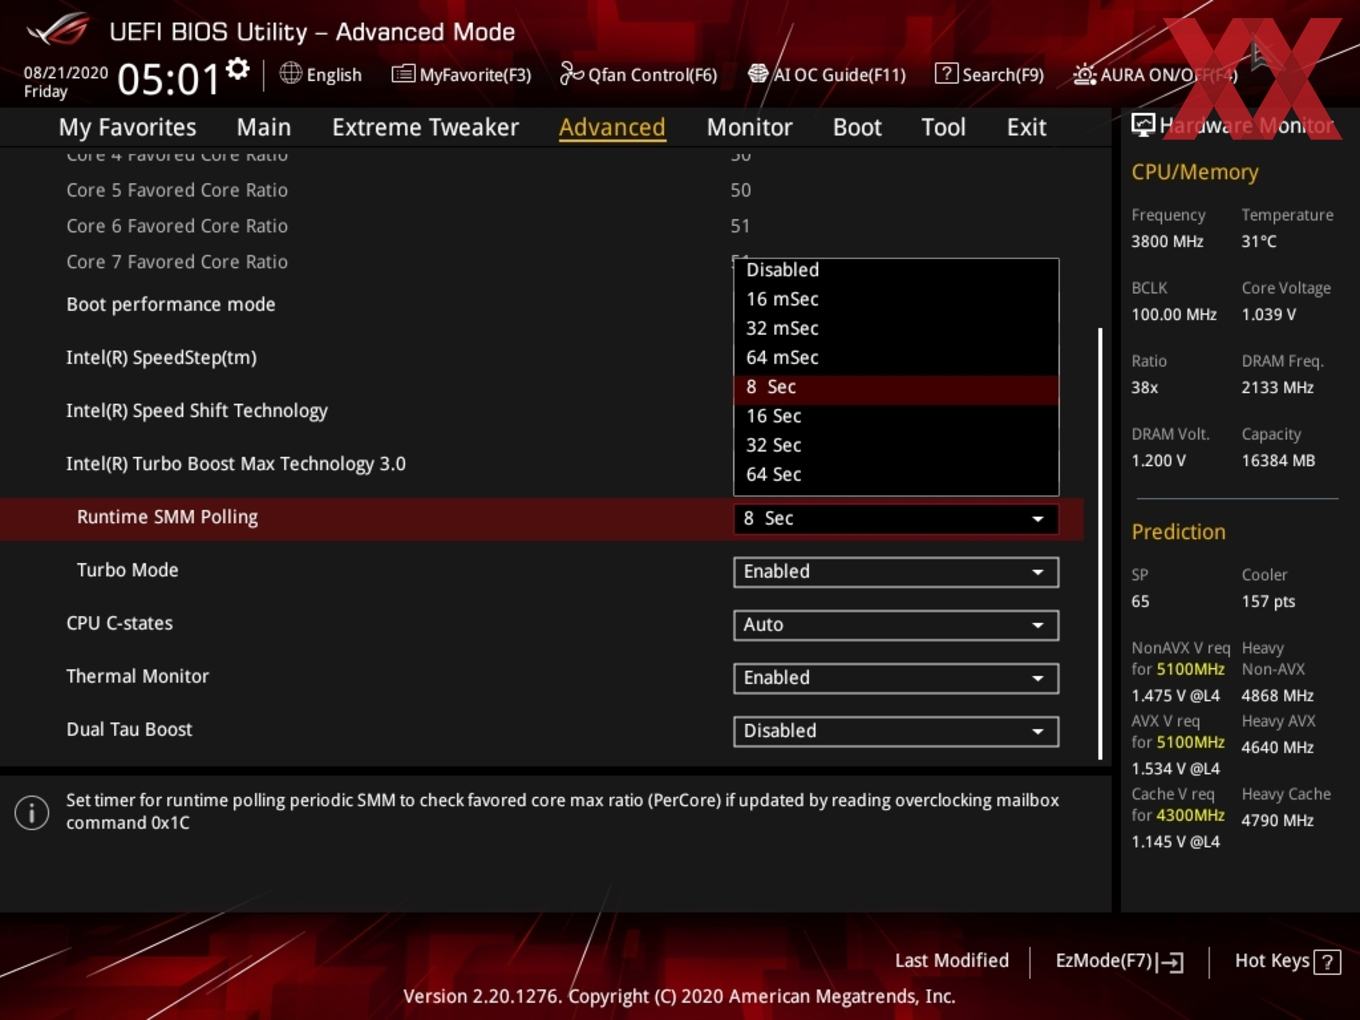Open the Tool tab
Screen dimensions: 1360x1020
(x=943, y=127)
